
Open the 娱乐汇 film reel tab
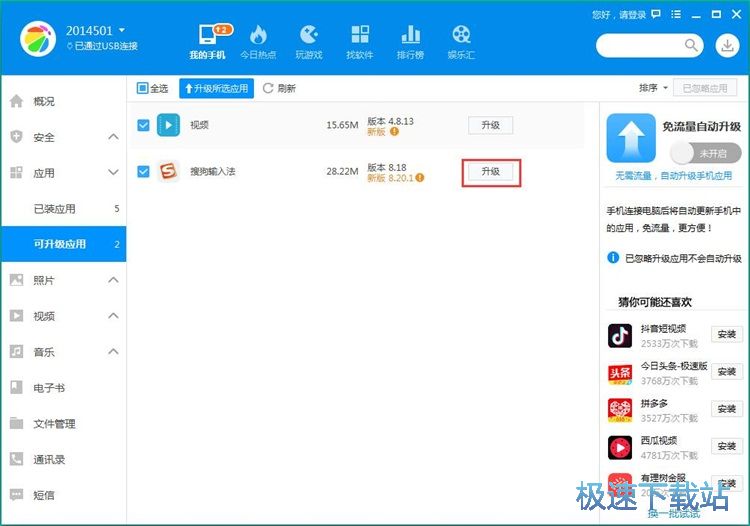pyautogui.click(x=461, y=42)
